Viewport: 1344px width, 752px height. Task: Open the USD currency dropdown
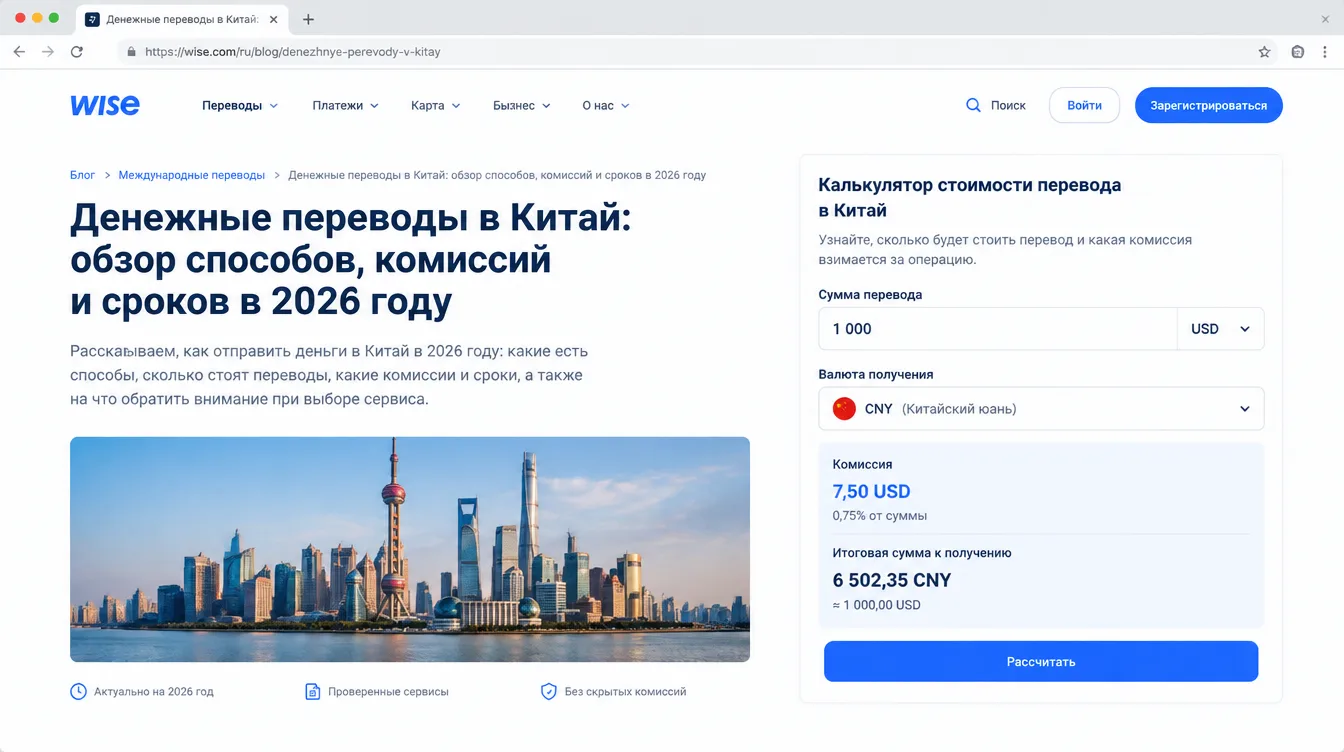[x=1220, y=329]
